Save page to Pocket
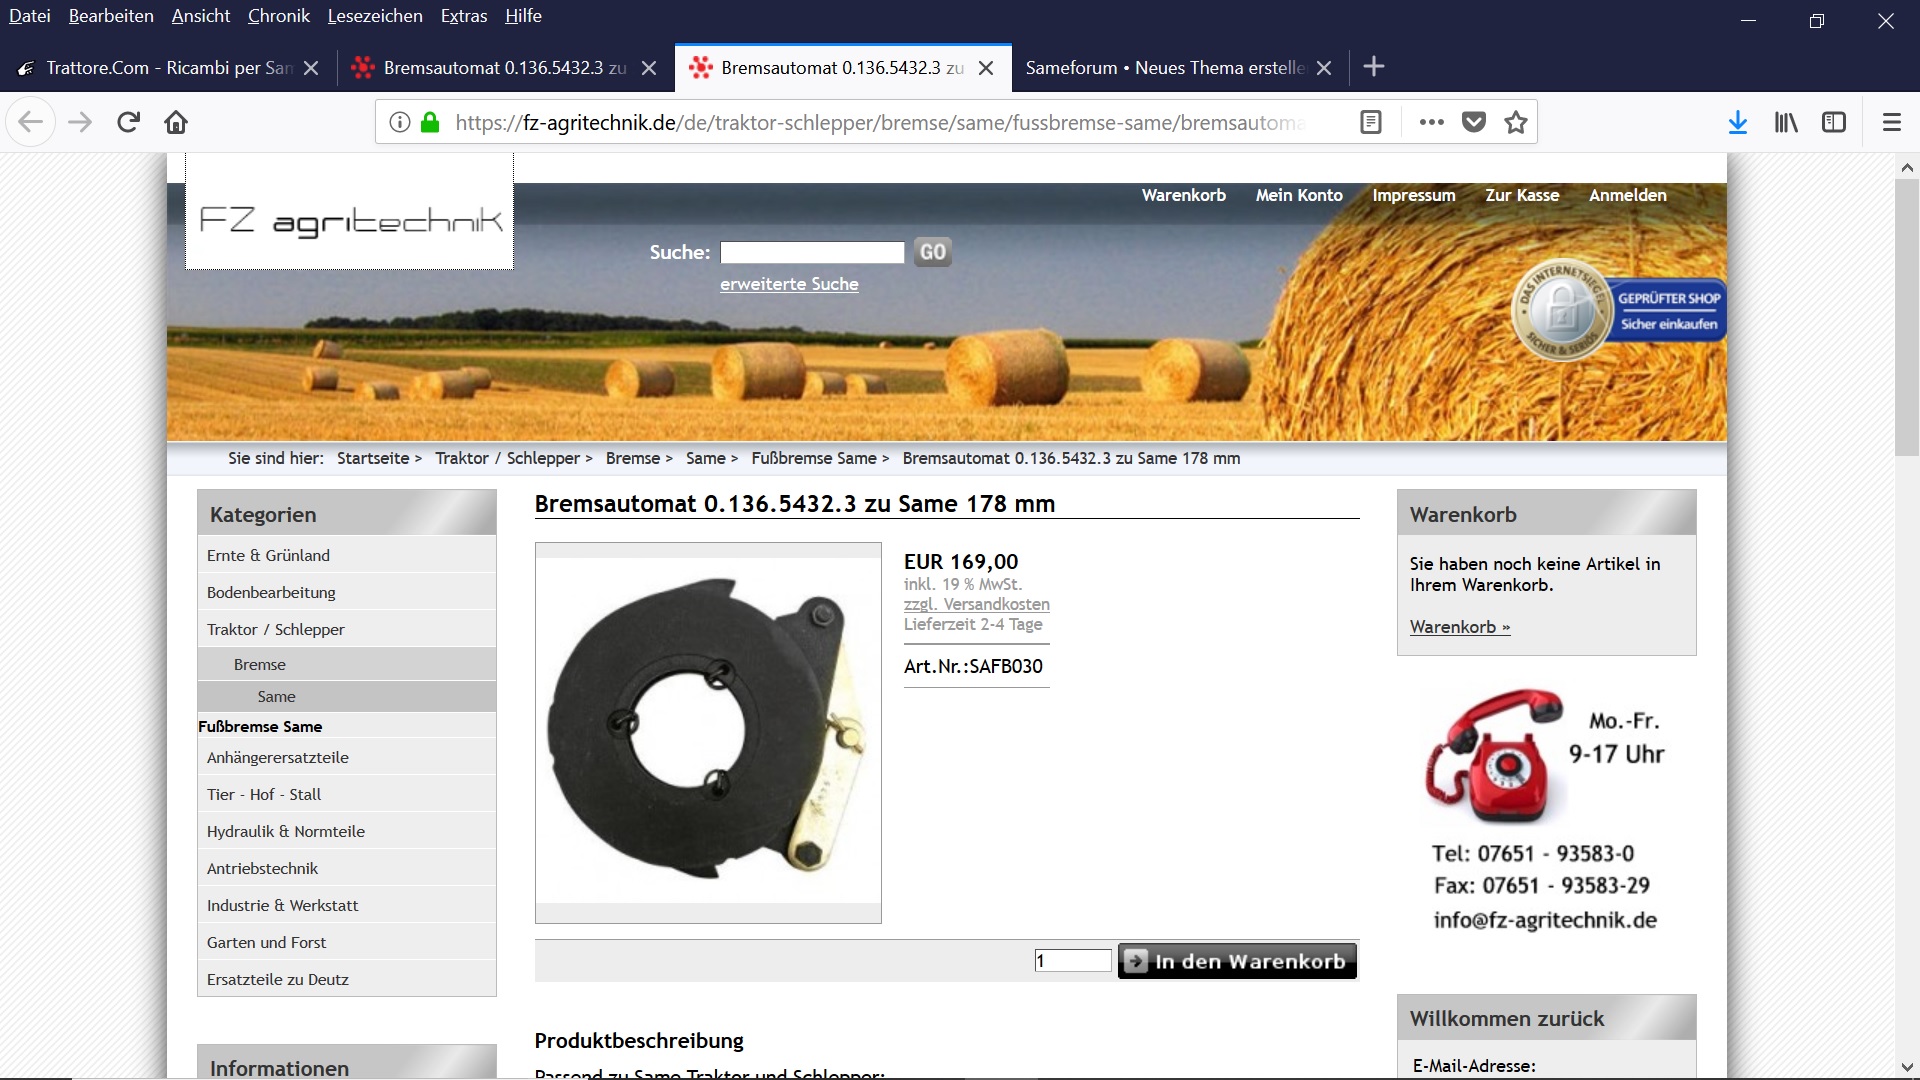 click(x=1474, y=122)
